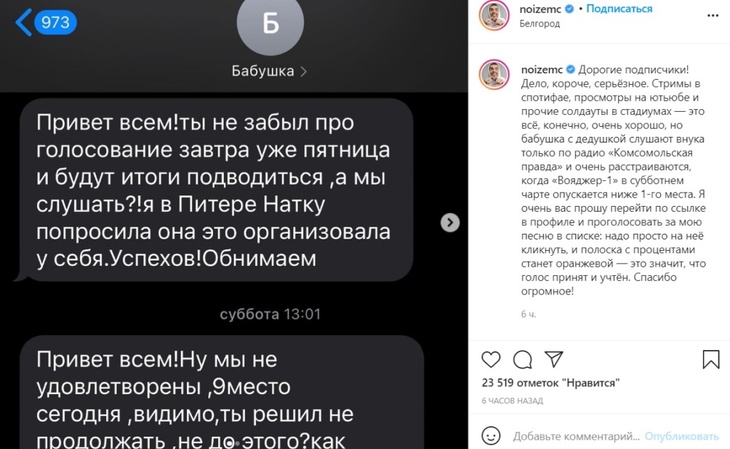730x449 pixels.
Task: Save the post with the bookmark icon
Action: (x=711, y=360)
